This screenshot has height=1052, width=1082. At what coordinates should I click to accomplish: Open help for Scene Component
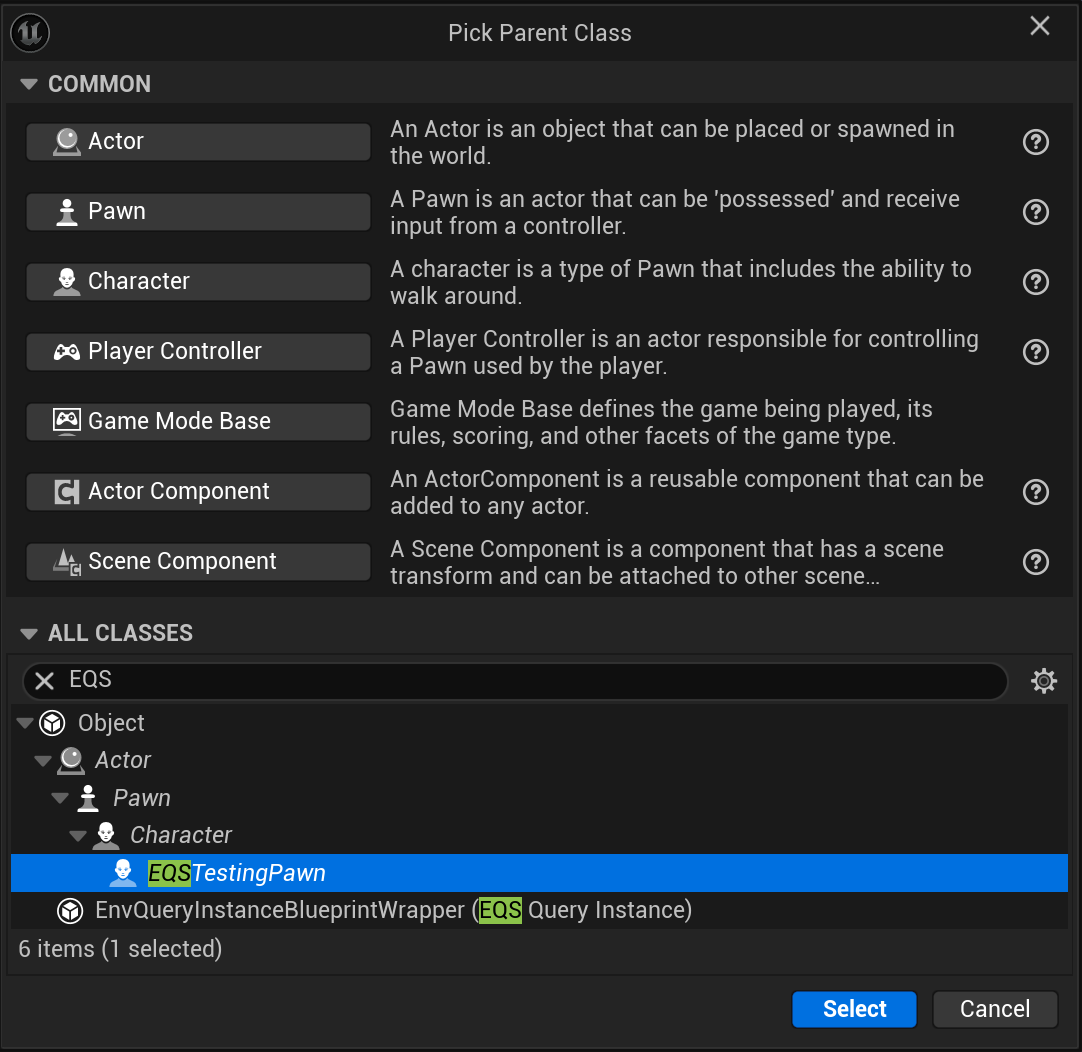pyautogui.click(x=1036, y=562)
